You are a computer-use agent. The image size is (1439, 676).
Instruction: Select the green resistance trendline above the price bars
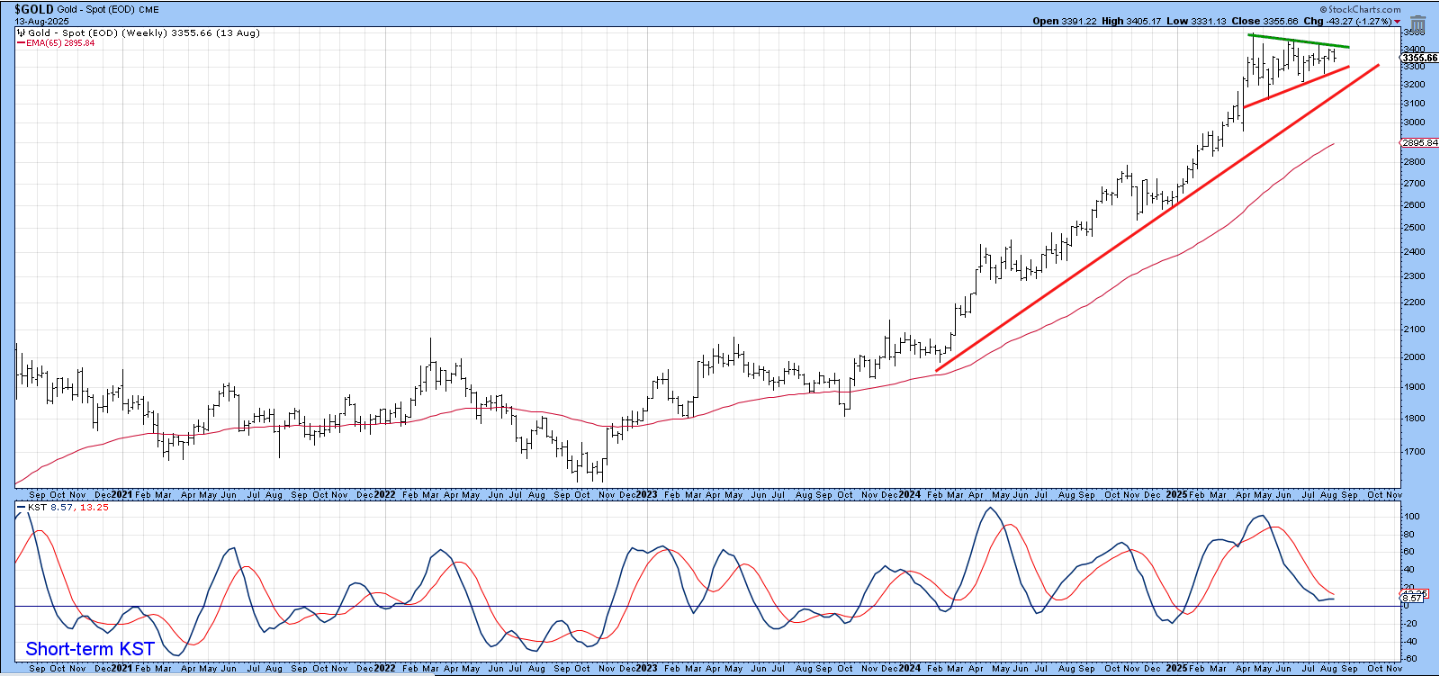click(1300, 41)
